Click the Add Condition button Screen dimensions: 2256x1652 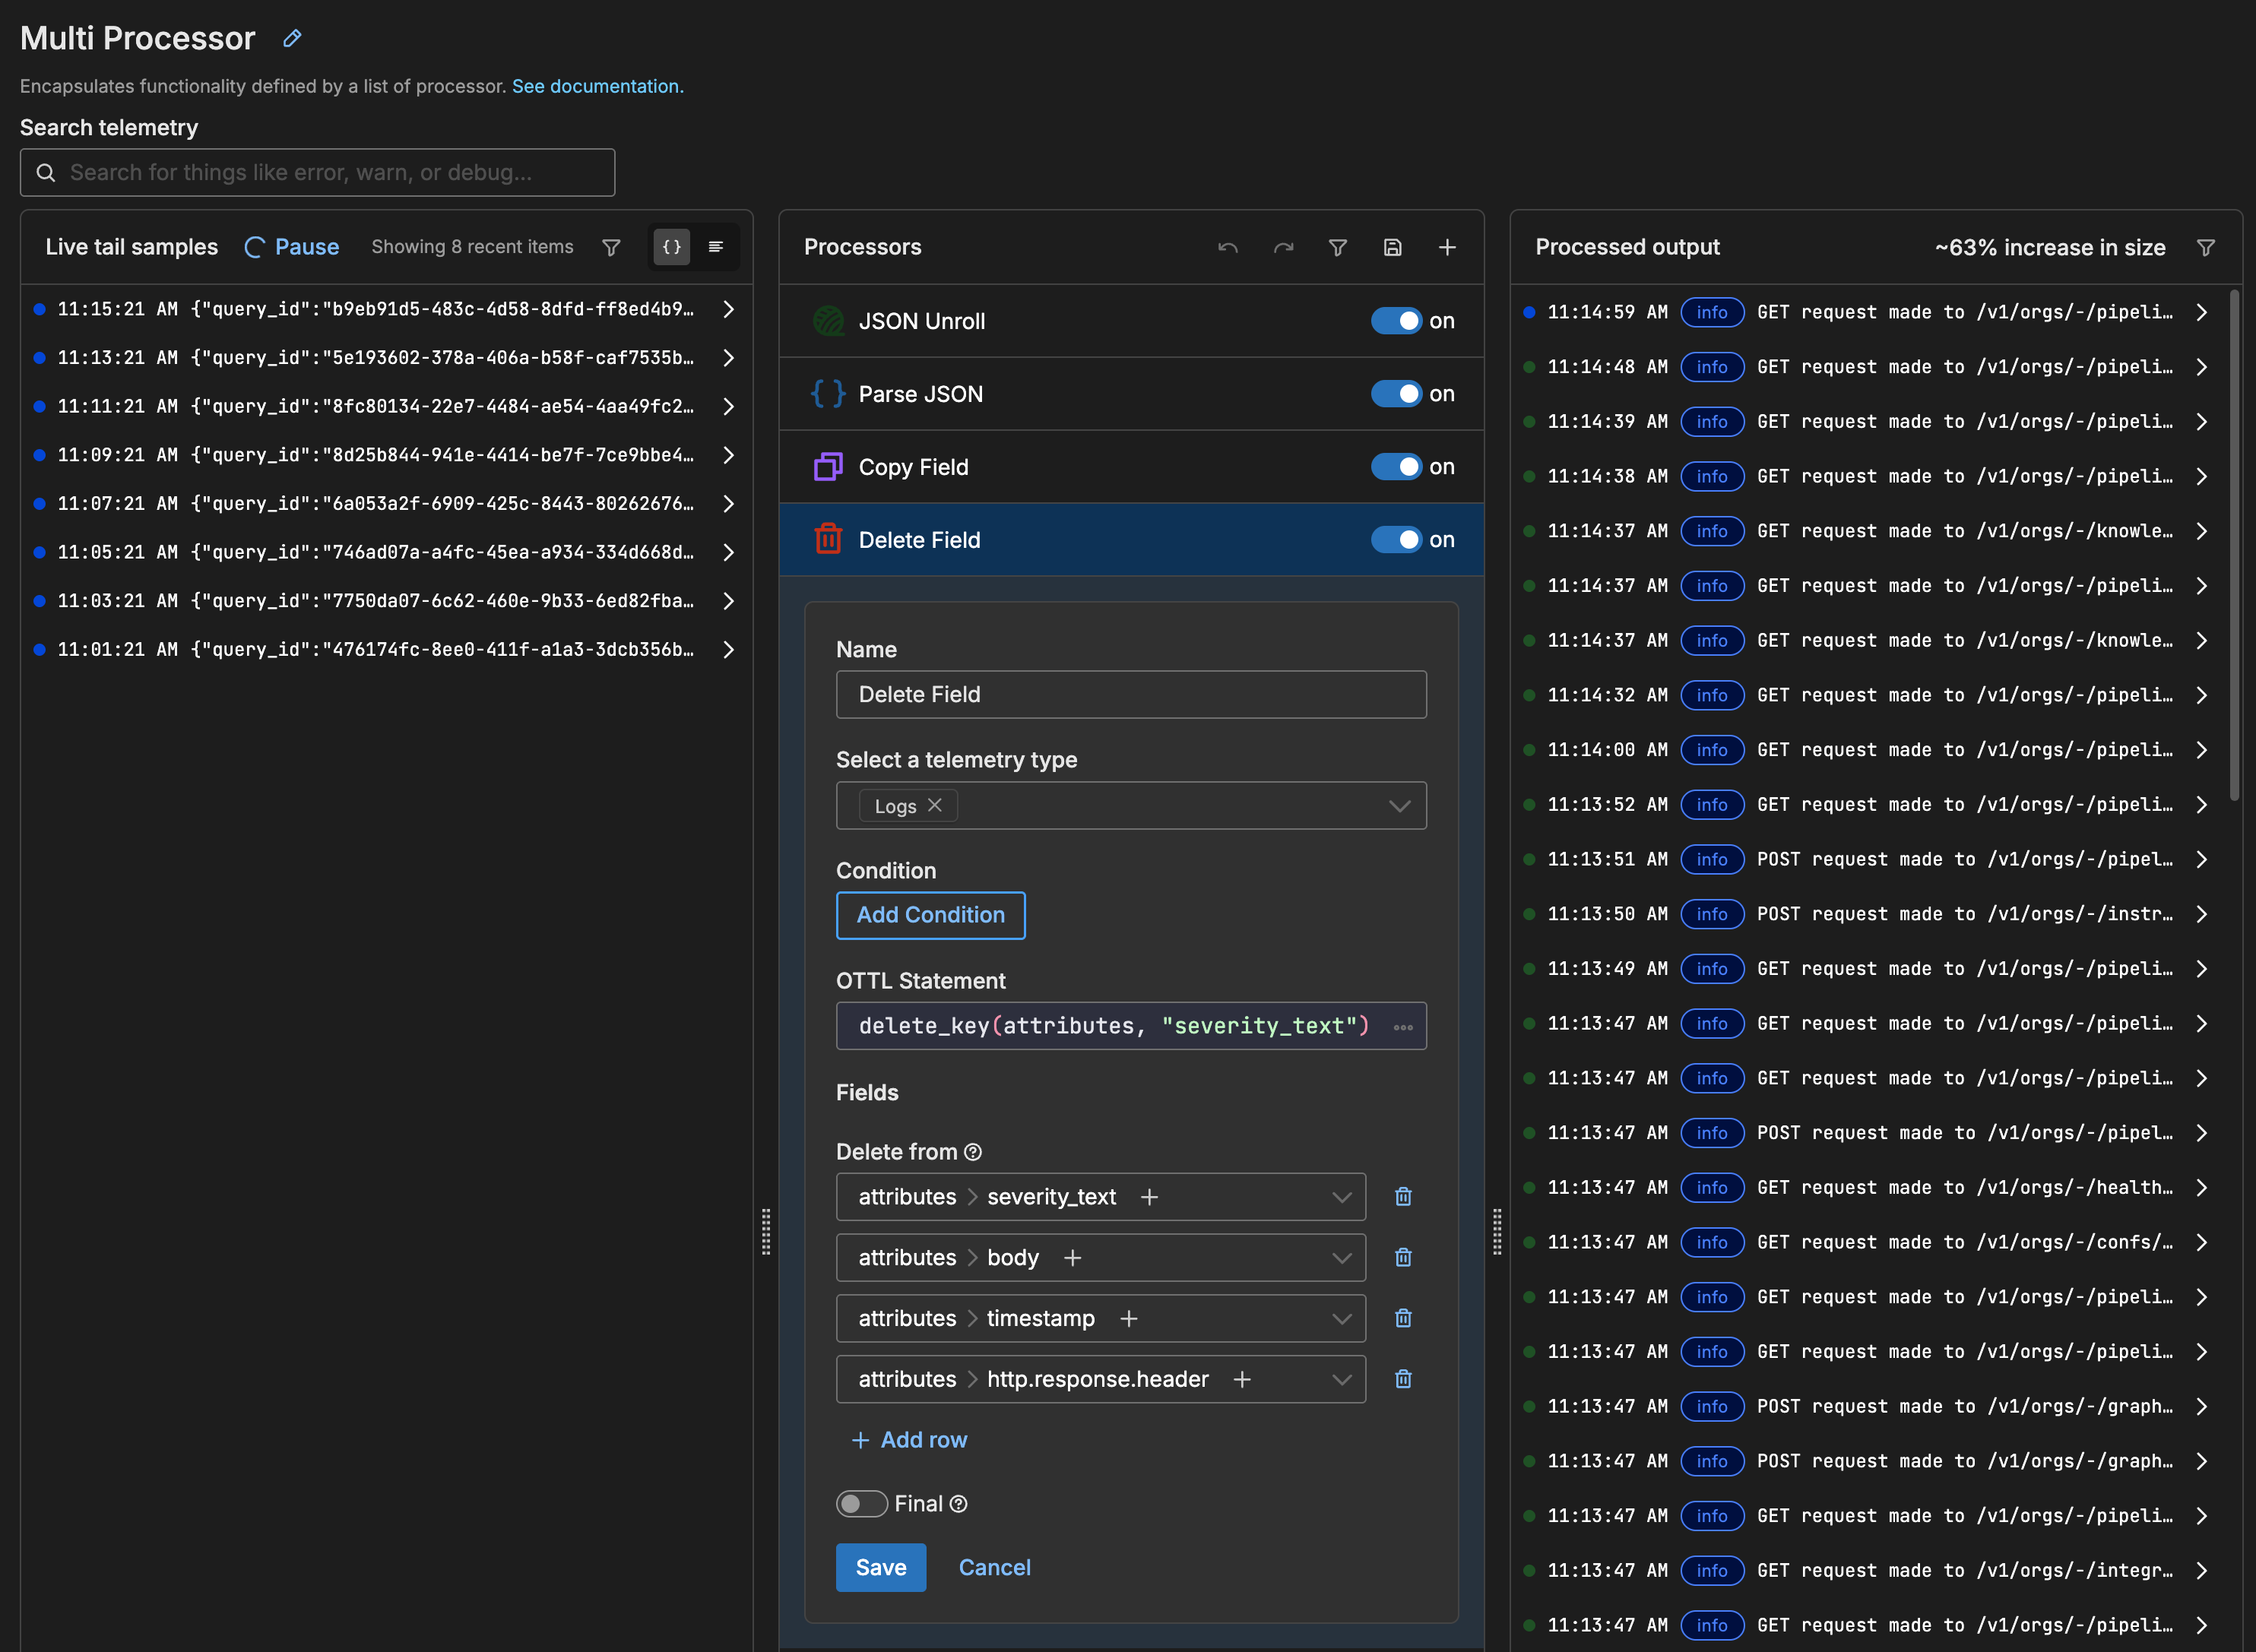(930, 914)
